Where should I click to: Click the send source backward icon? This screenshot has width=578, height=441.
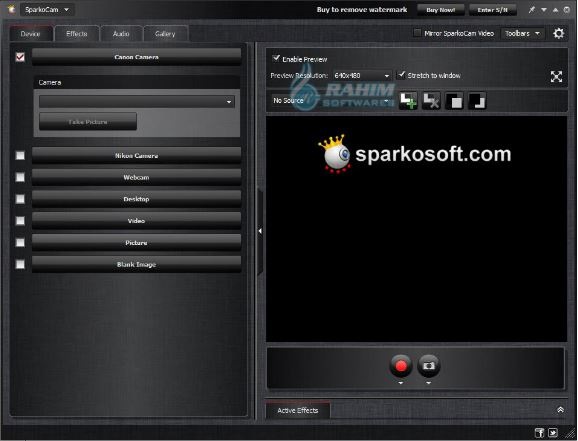click(477, 101)
